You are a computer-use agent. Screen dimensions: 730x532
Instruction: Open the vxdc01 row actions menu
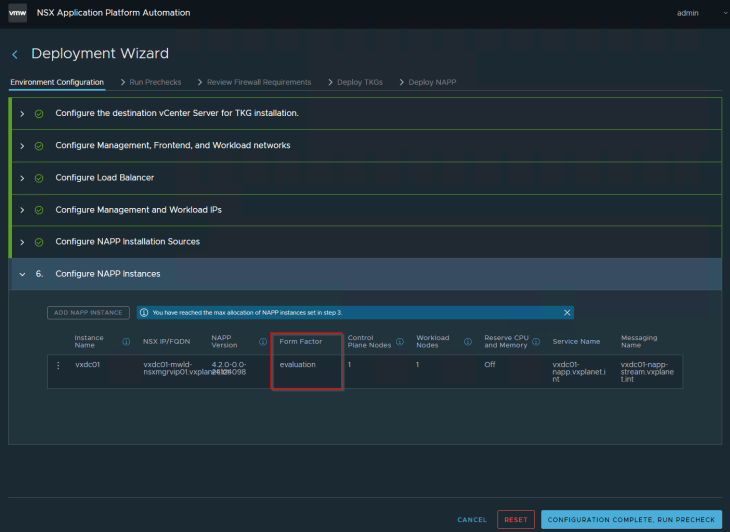click(x=58, y=365)
